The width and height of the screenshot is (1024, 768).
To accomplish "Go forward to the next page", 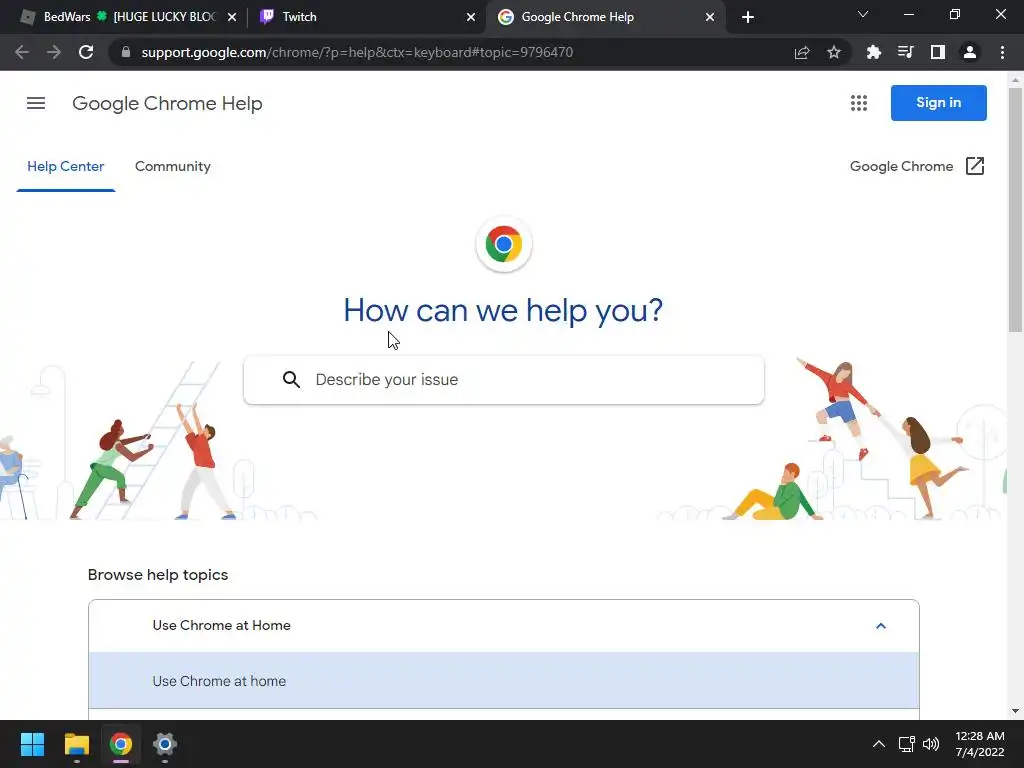I will pos(54,52).
